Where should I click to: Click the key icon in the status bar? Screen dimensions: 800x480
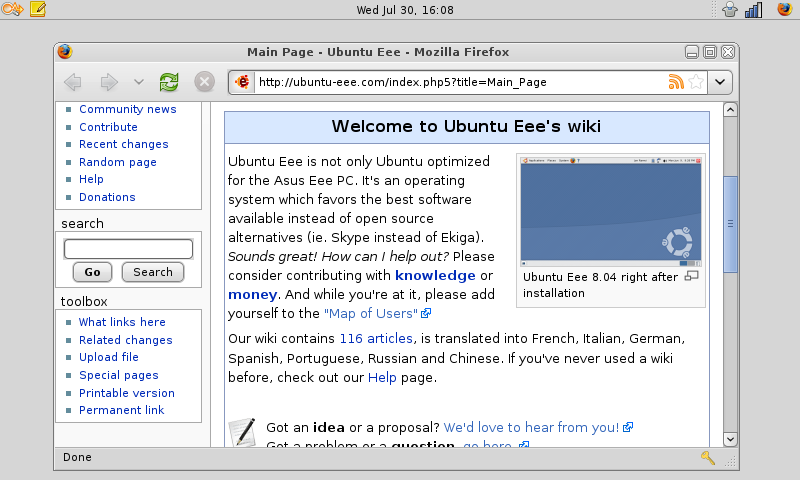(708, 458)
